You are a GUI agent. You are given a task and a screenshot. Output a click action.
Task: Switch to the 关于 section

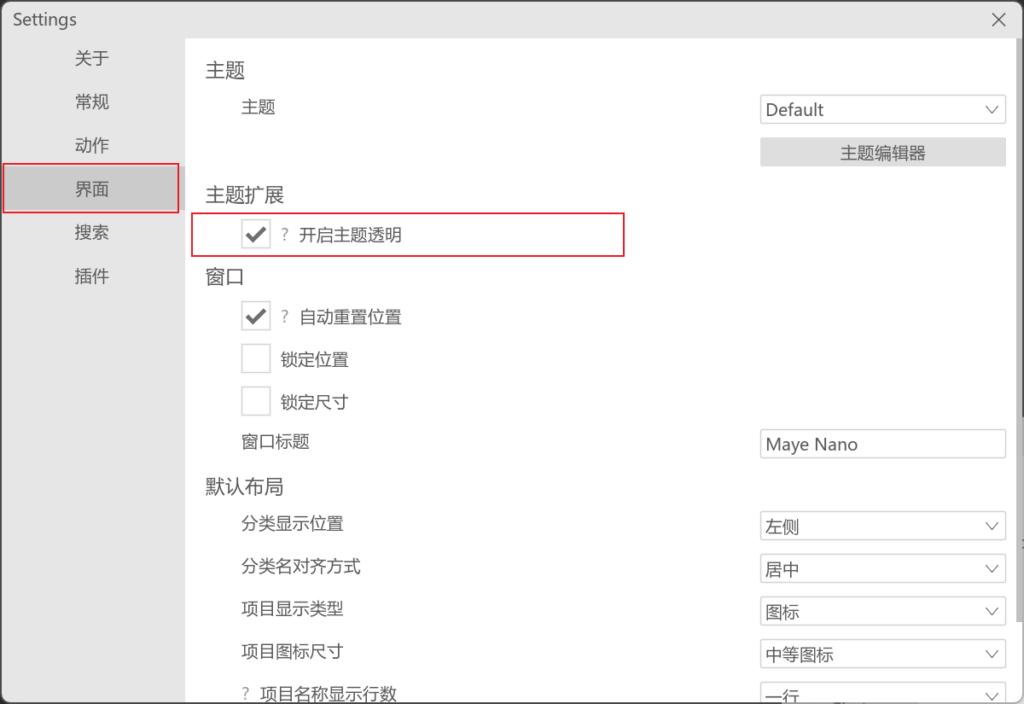(92, 59)
